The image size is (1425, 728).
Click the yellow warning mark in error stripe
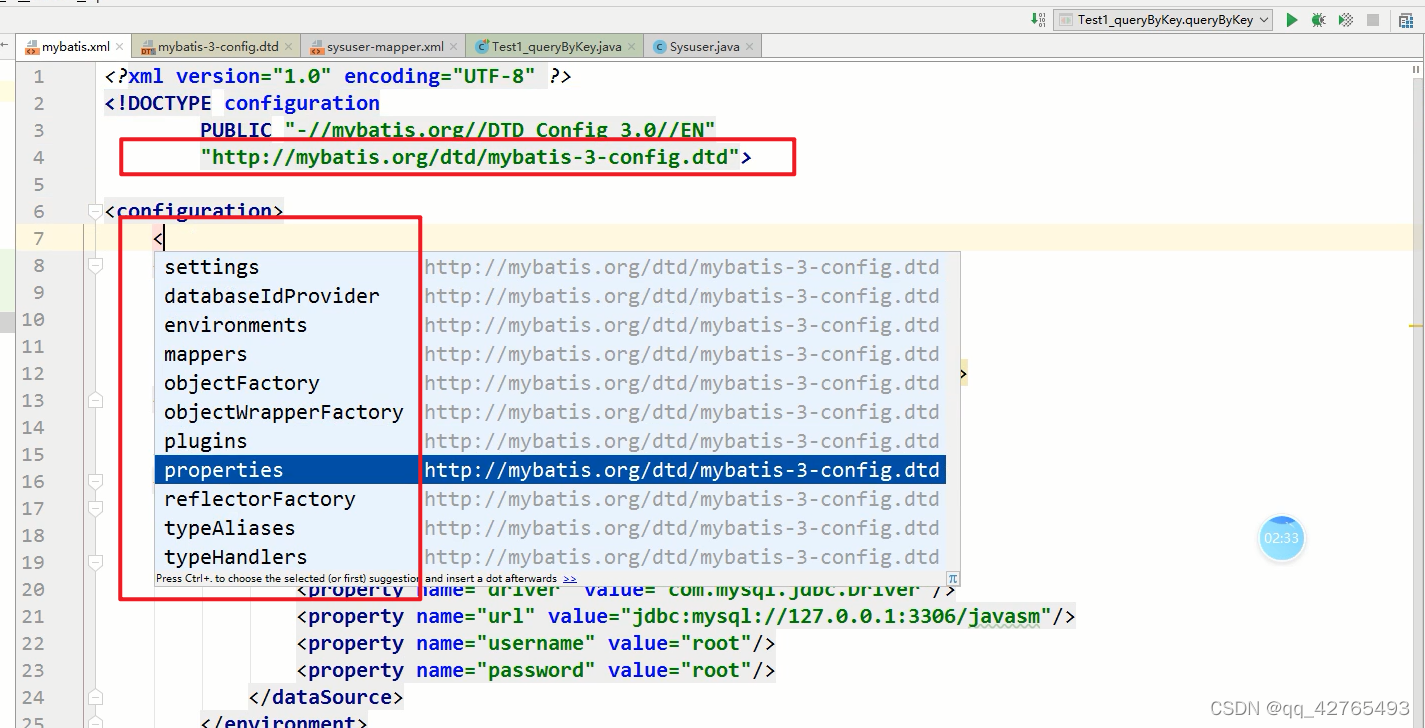tap(1416, 326)
